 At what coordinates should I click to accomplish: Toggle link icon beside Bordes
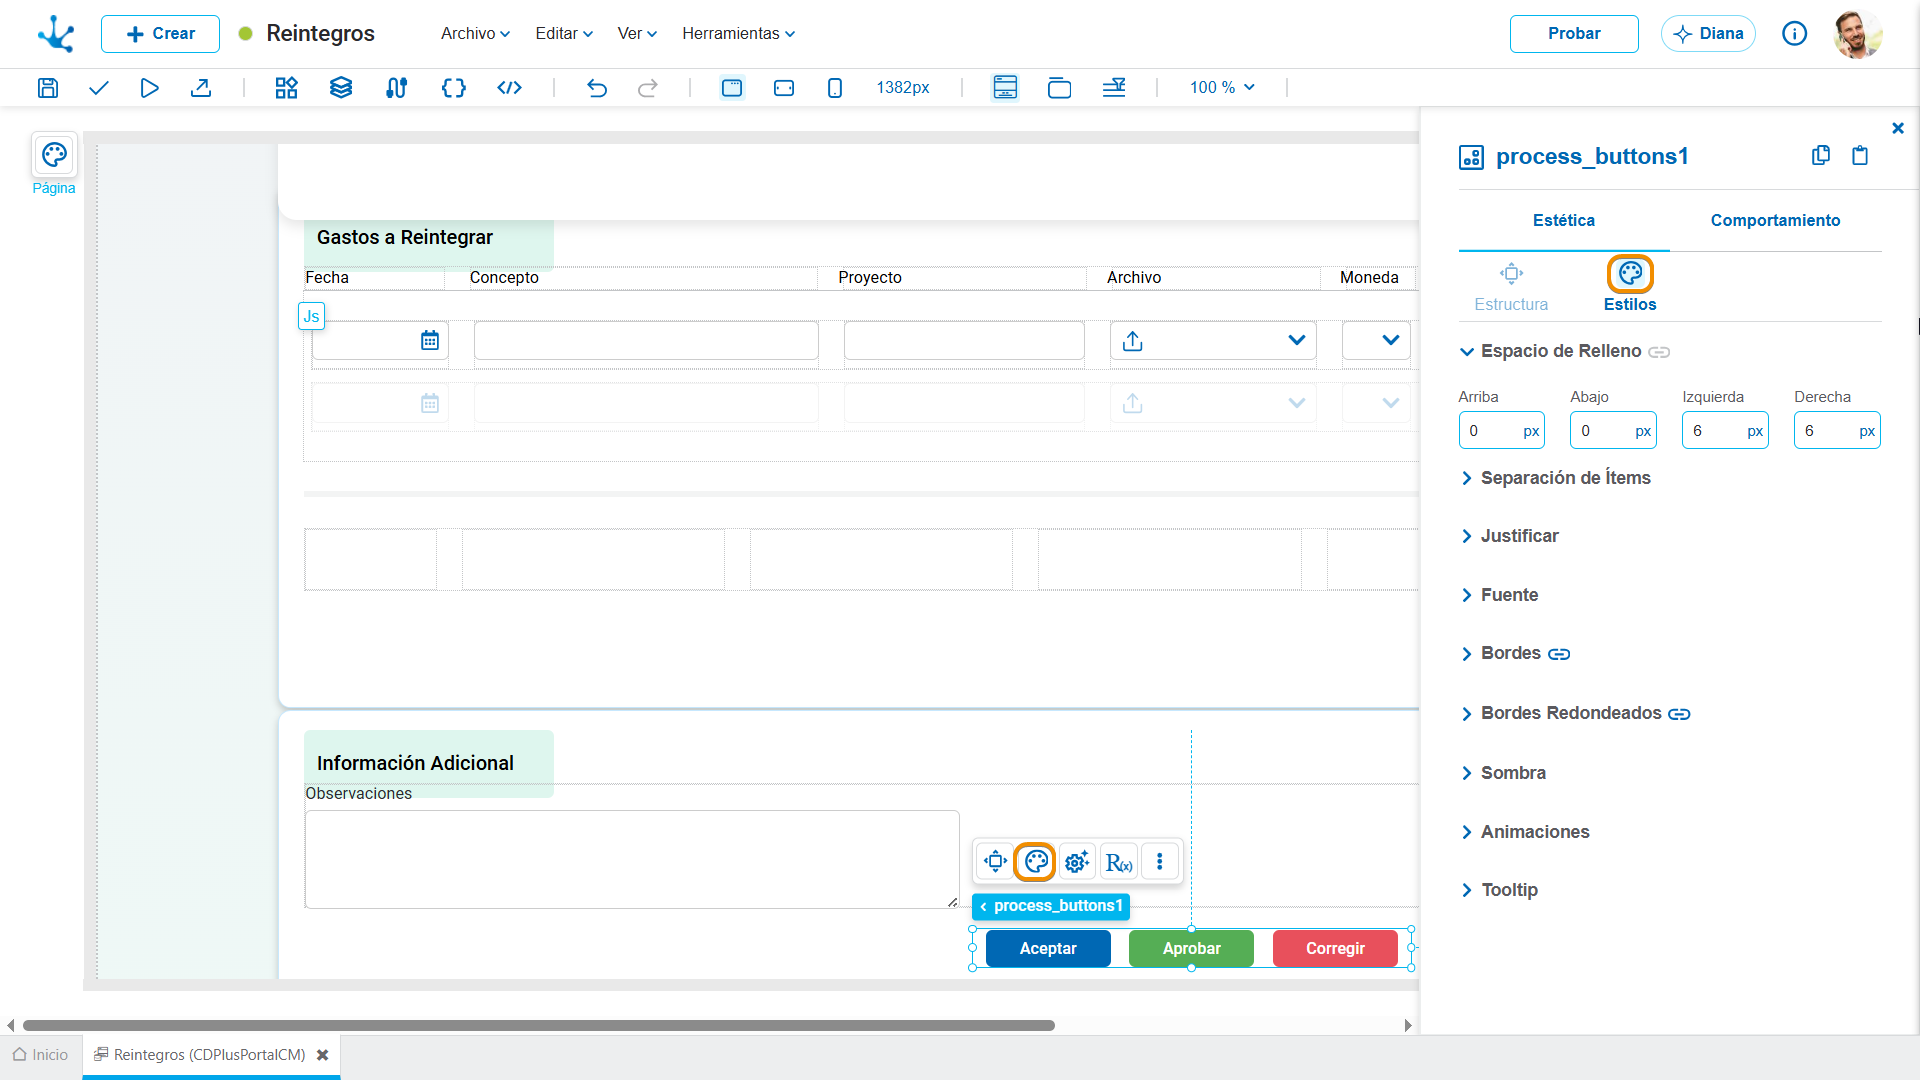1559,654
